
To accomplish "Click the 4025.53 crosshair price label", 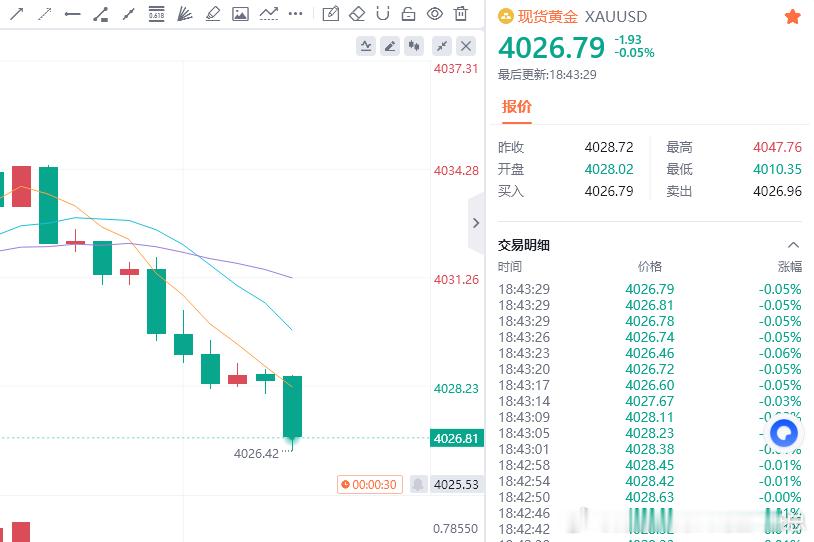I will [x=456, y=484].
